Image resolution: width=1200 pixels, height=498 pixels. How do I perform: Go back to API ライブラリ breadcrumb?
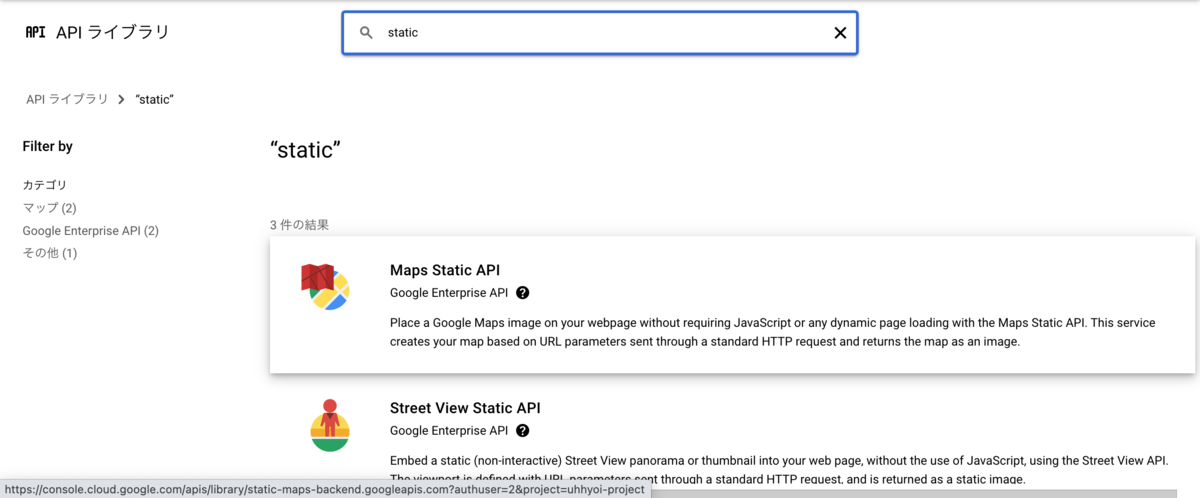tap(67, 100)
